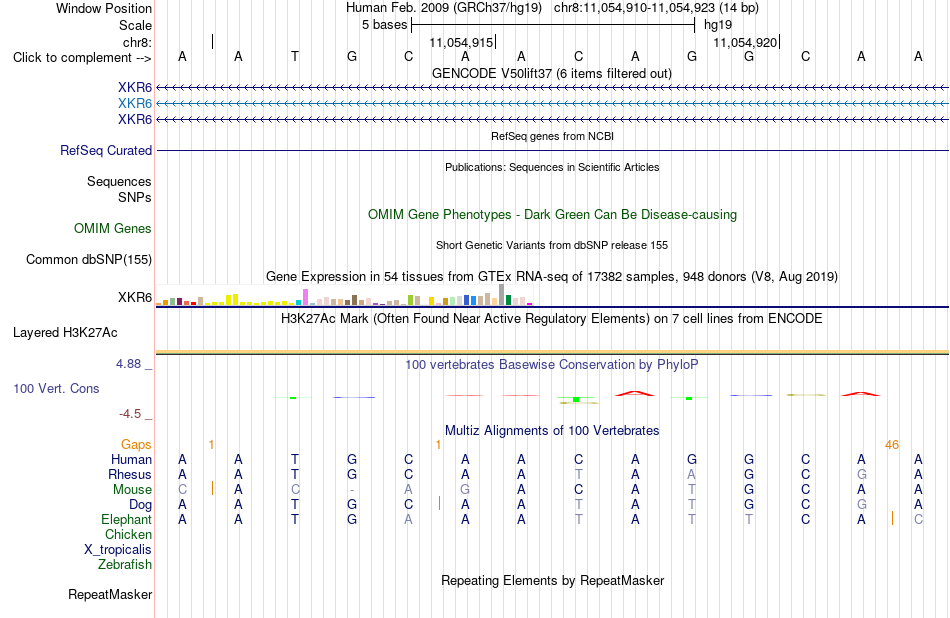The width and height of the screenshot is (950, 618).
Task: Select the SNPs track label
Action: coord(135,198)
